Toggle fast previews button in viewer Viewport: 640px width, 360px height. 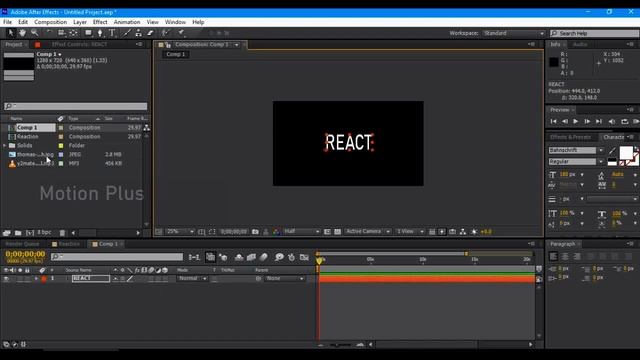(442, 232)
